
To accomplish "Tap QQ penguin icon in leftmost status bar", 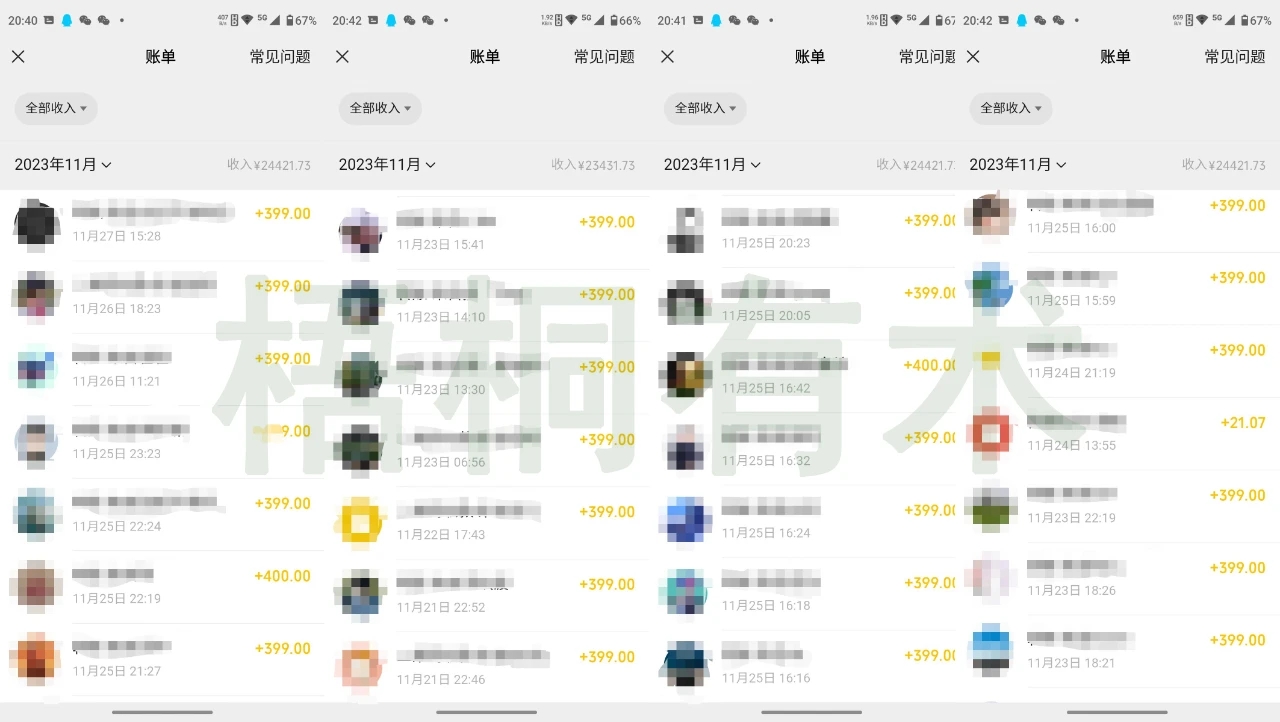I will 67,20.
